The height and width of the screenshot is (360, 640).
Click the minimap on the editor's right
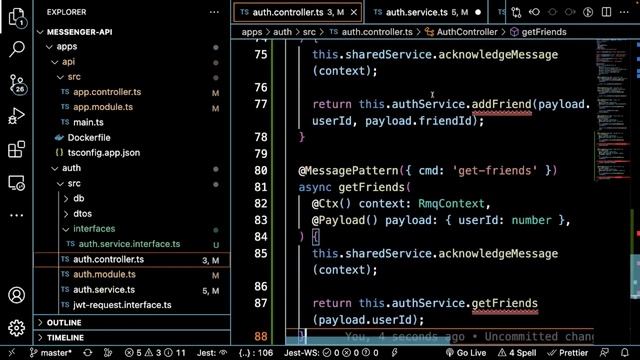(x=613, y=110)
